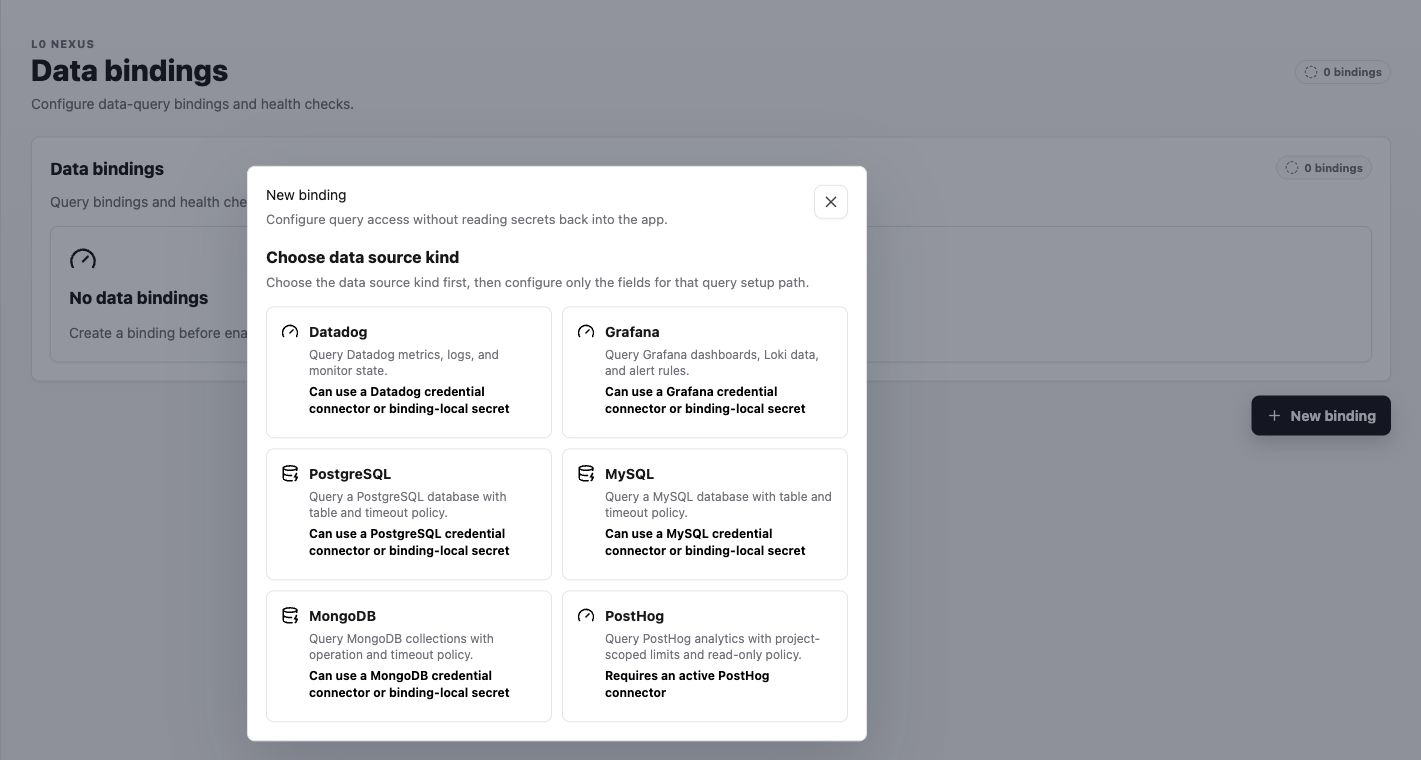Click the PostgreSQL database icon
The height and width of the screenshot is (760, 1421).
pos(290,474)
